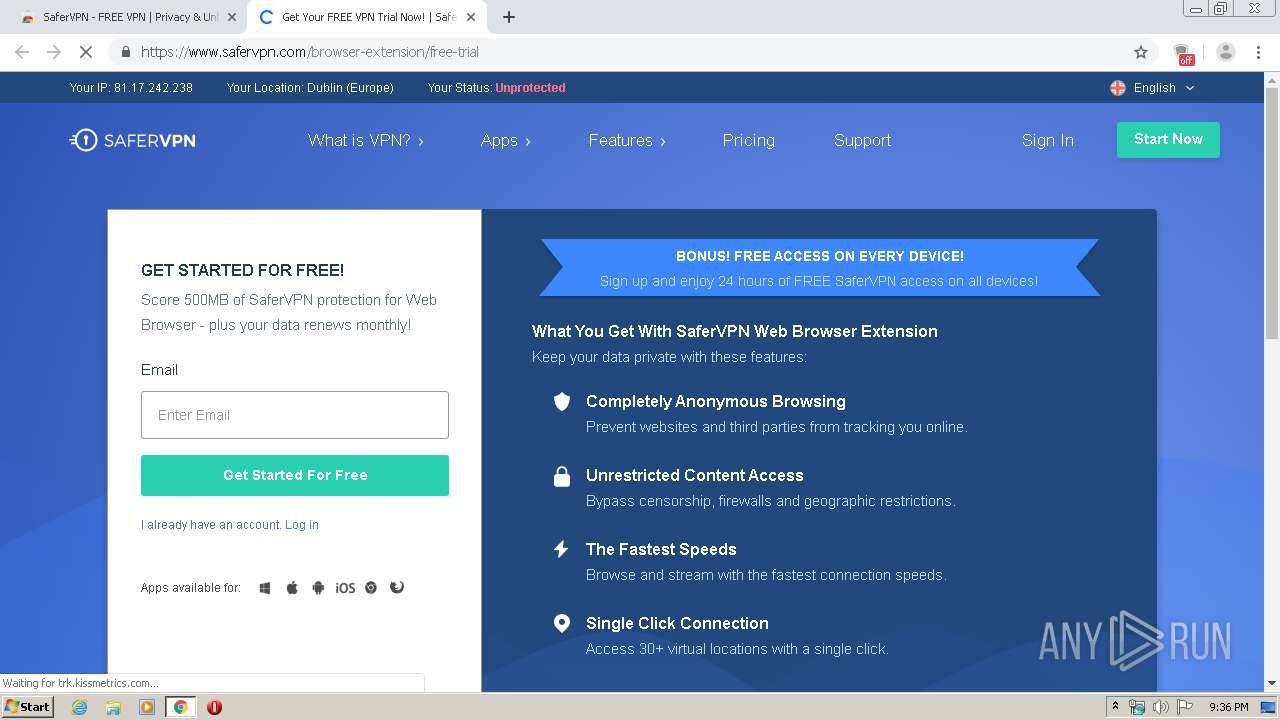This screenshot has width=1280, height=720.
Task: Click the Windows platform icon
Action: point(265,588)
